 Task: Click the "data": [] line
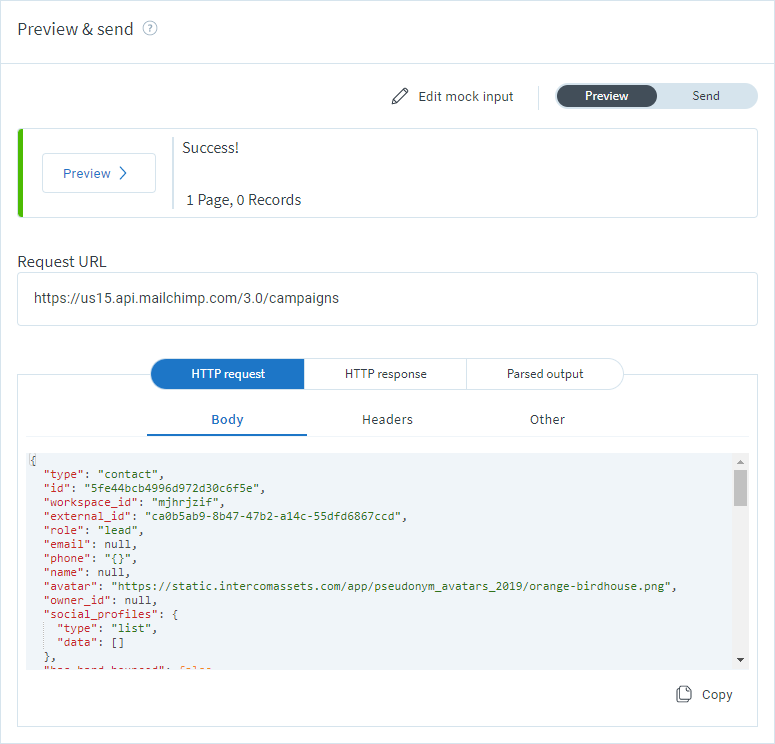(90, 642)
